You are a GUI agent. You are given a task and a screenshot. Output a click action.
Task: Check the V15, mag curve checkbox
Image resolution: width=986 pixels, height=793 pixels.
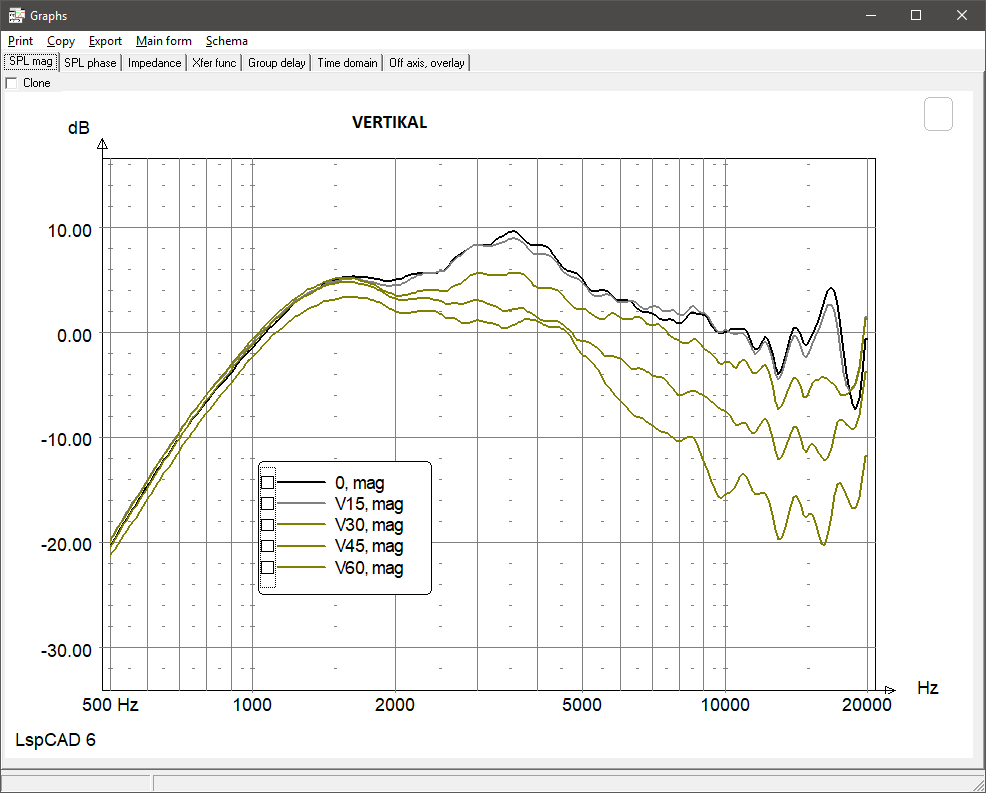[267, 504]
